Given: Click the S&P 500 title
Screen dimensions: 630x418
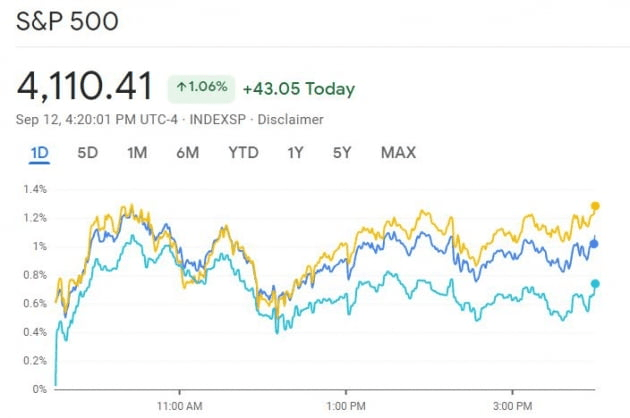Looking at the screenshot, I should (x=66, y=20).
